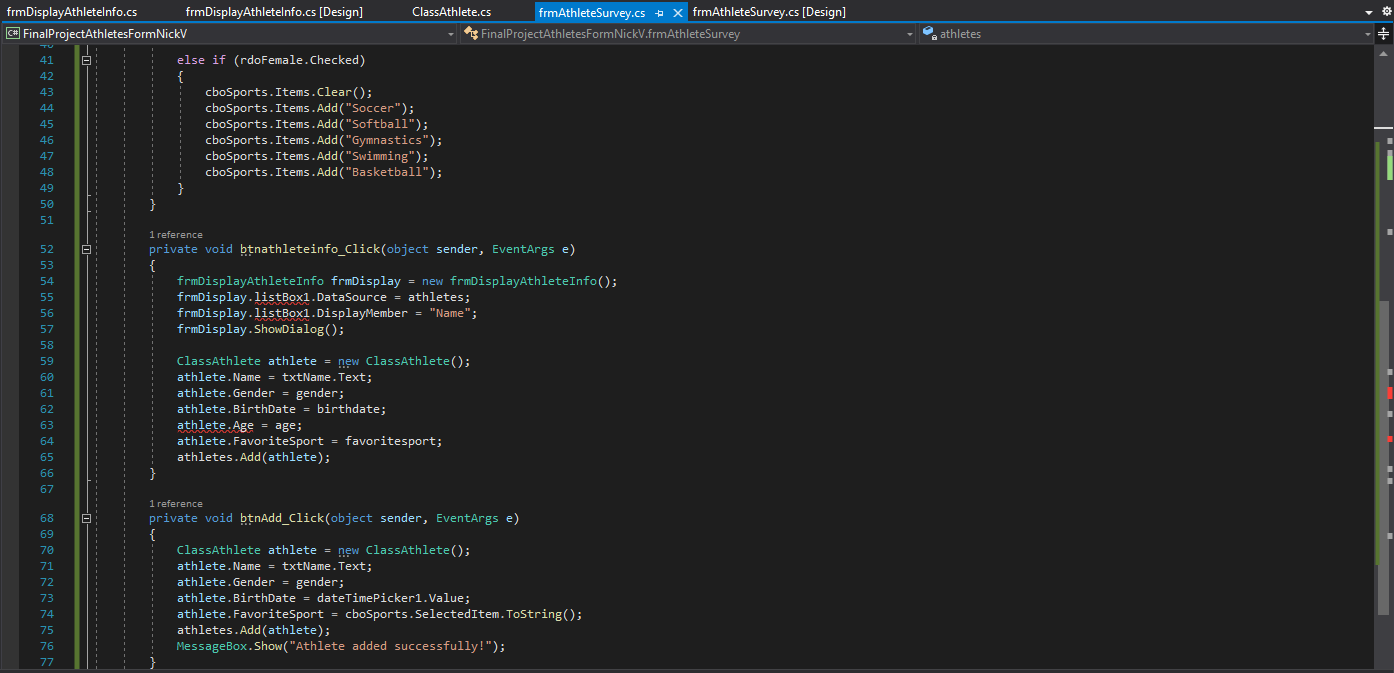
Task: Click the split editor window icon
Action: pos(1384,34)
